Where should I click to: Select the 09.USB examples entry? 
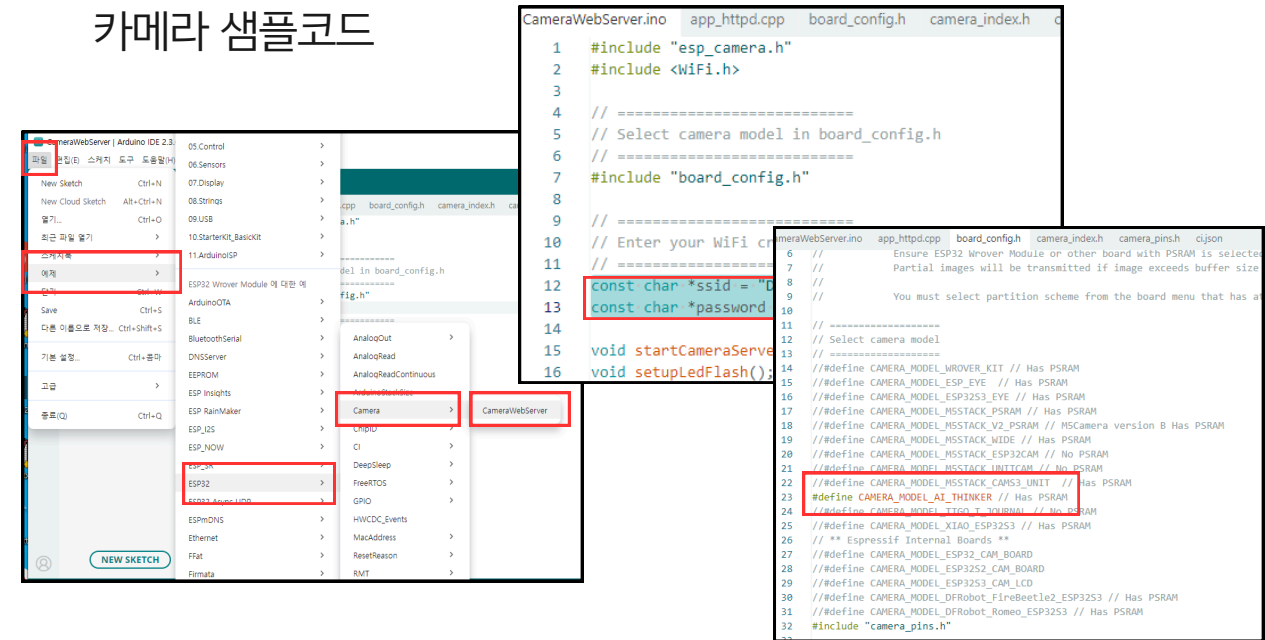click(257, 219)
